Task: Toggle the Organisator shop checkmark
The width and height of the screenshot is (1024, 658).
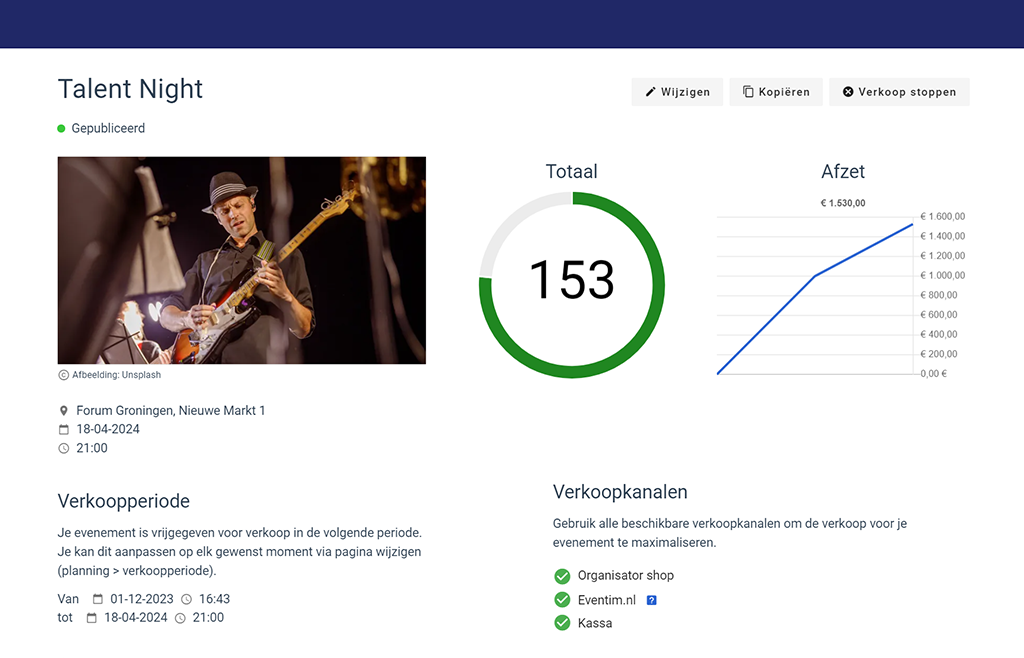Action: 562,576
